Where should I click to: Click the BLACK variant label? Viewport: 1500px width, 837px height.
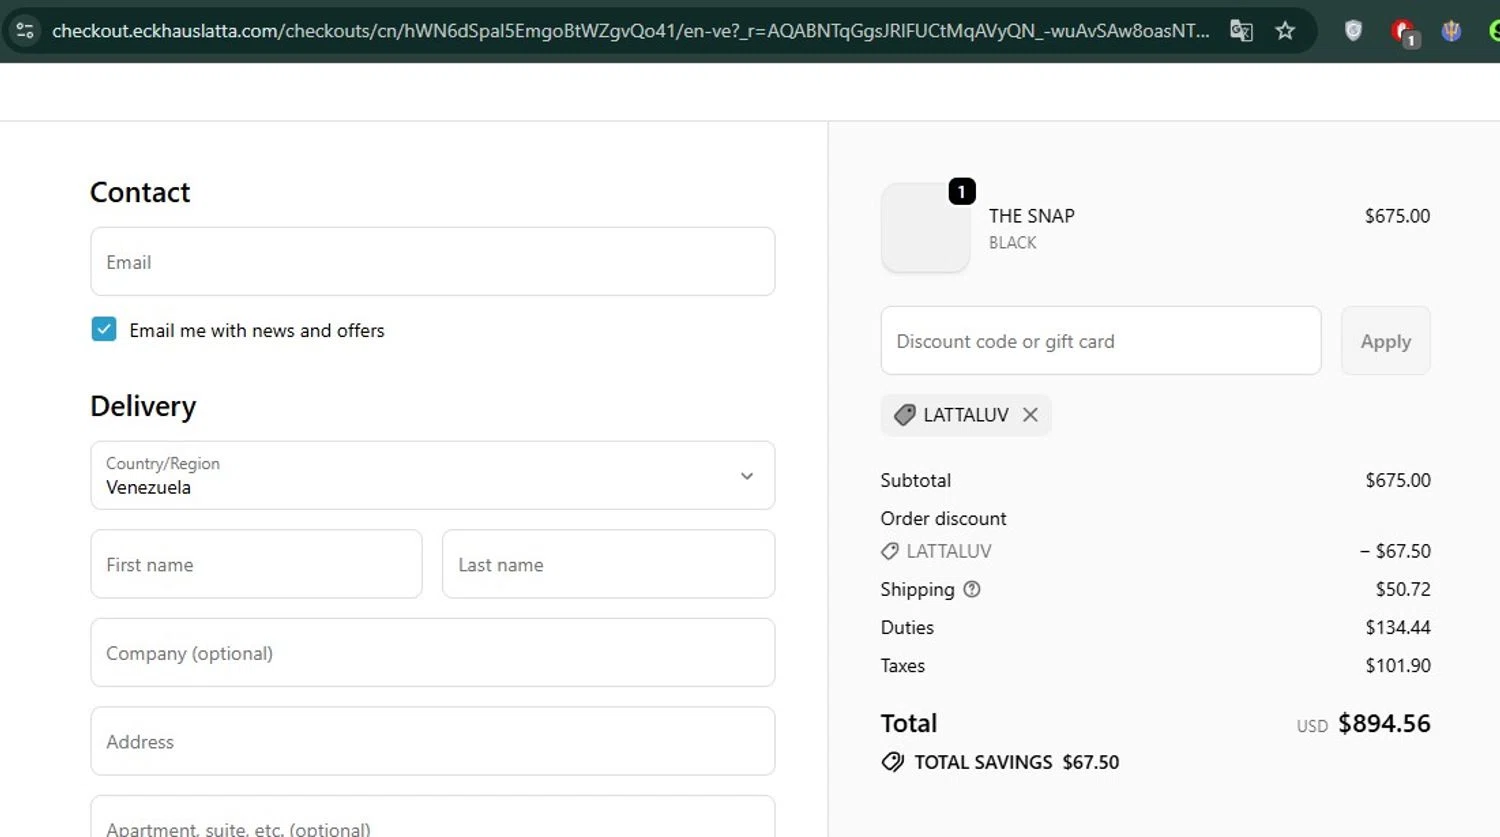[x=1012, y=243]
